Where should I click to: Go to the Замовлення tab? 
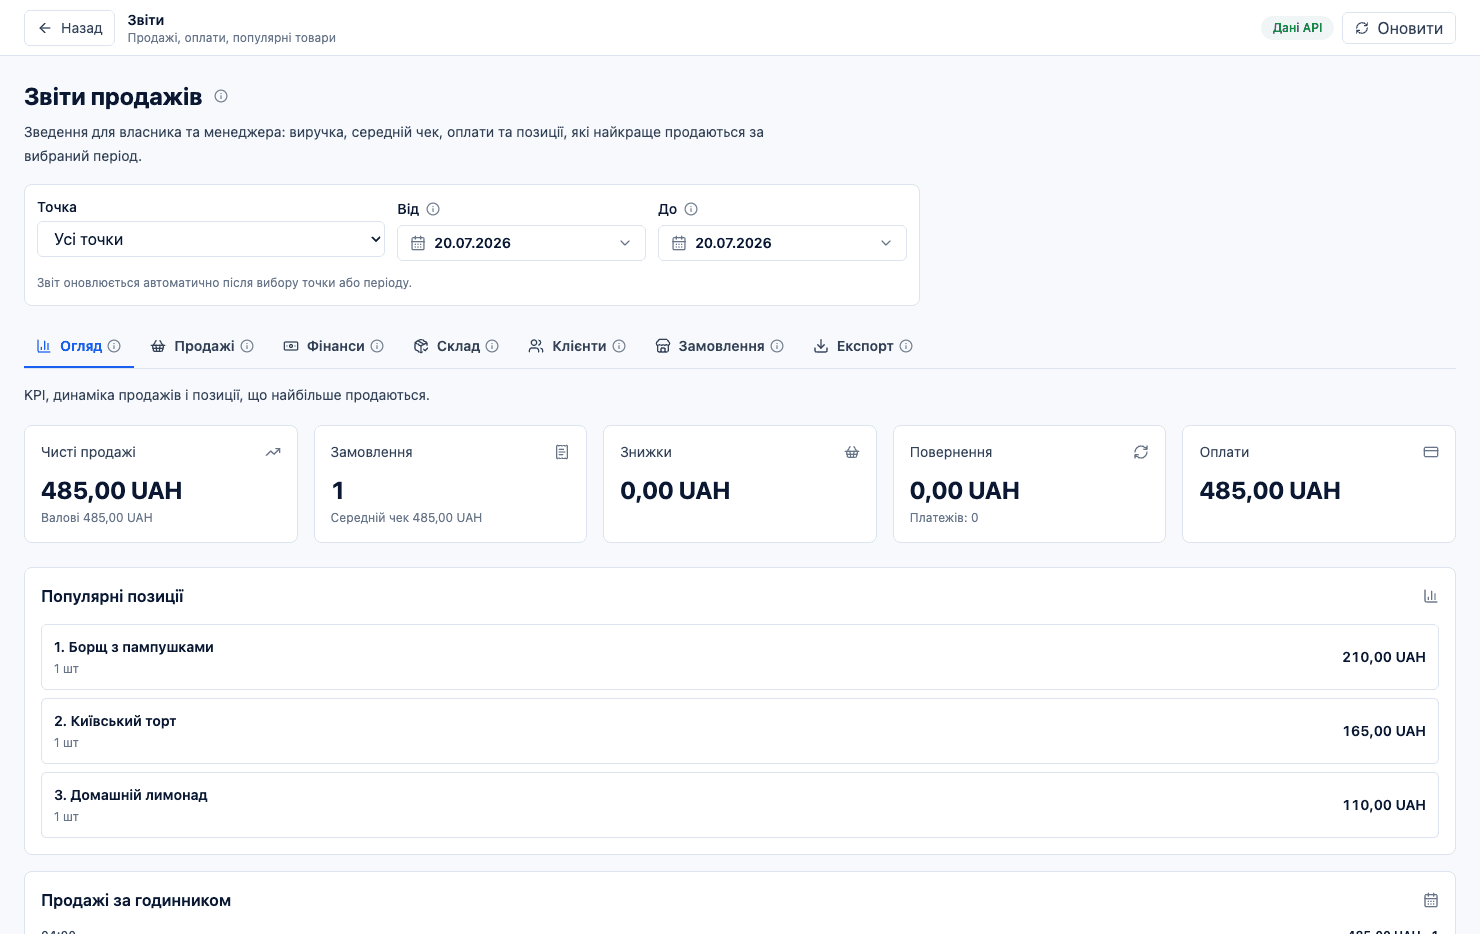(x=719, y=346)
